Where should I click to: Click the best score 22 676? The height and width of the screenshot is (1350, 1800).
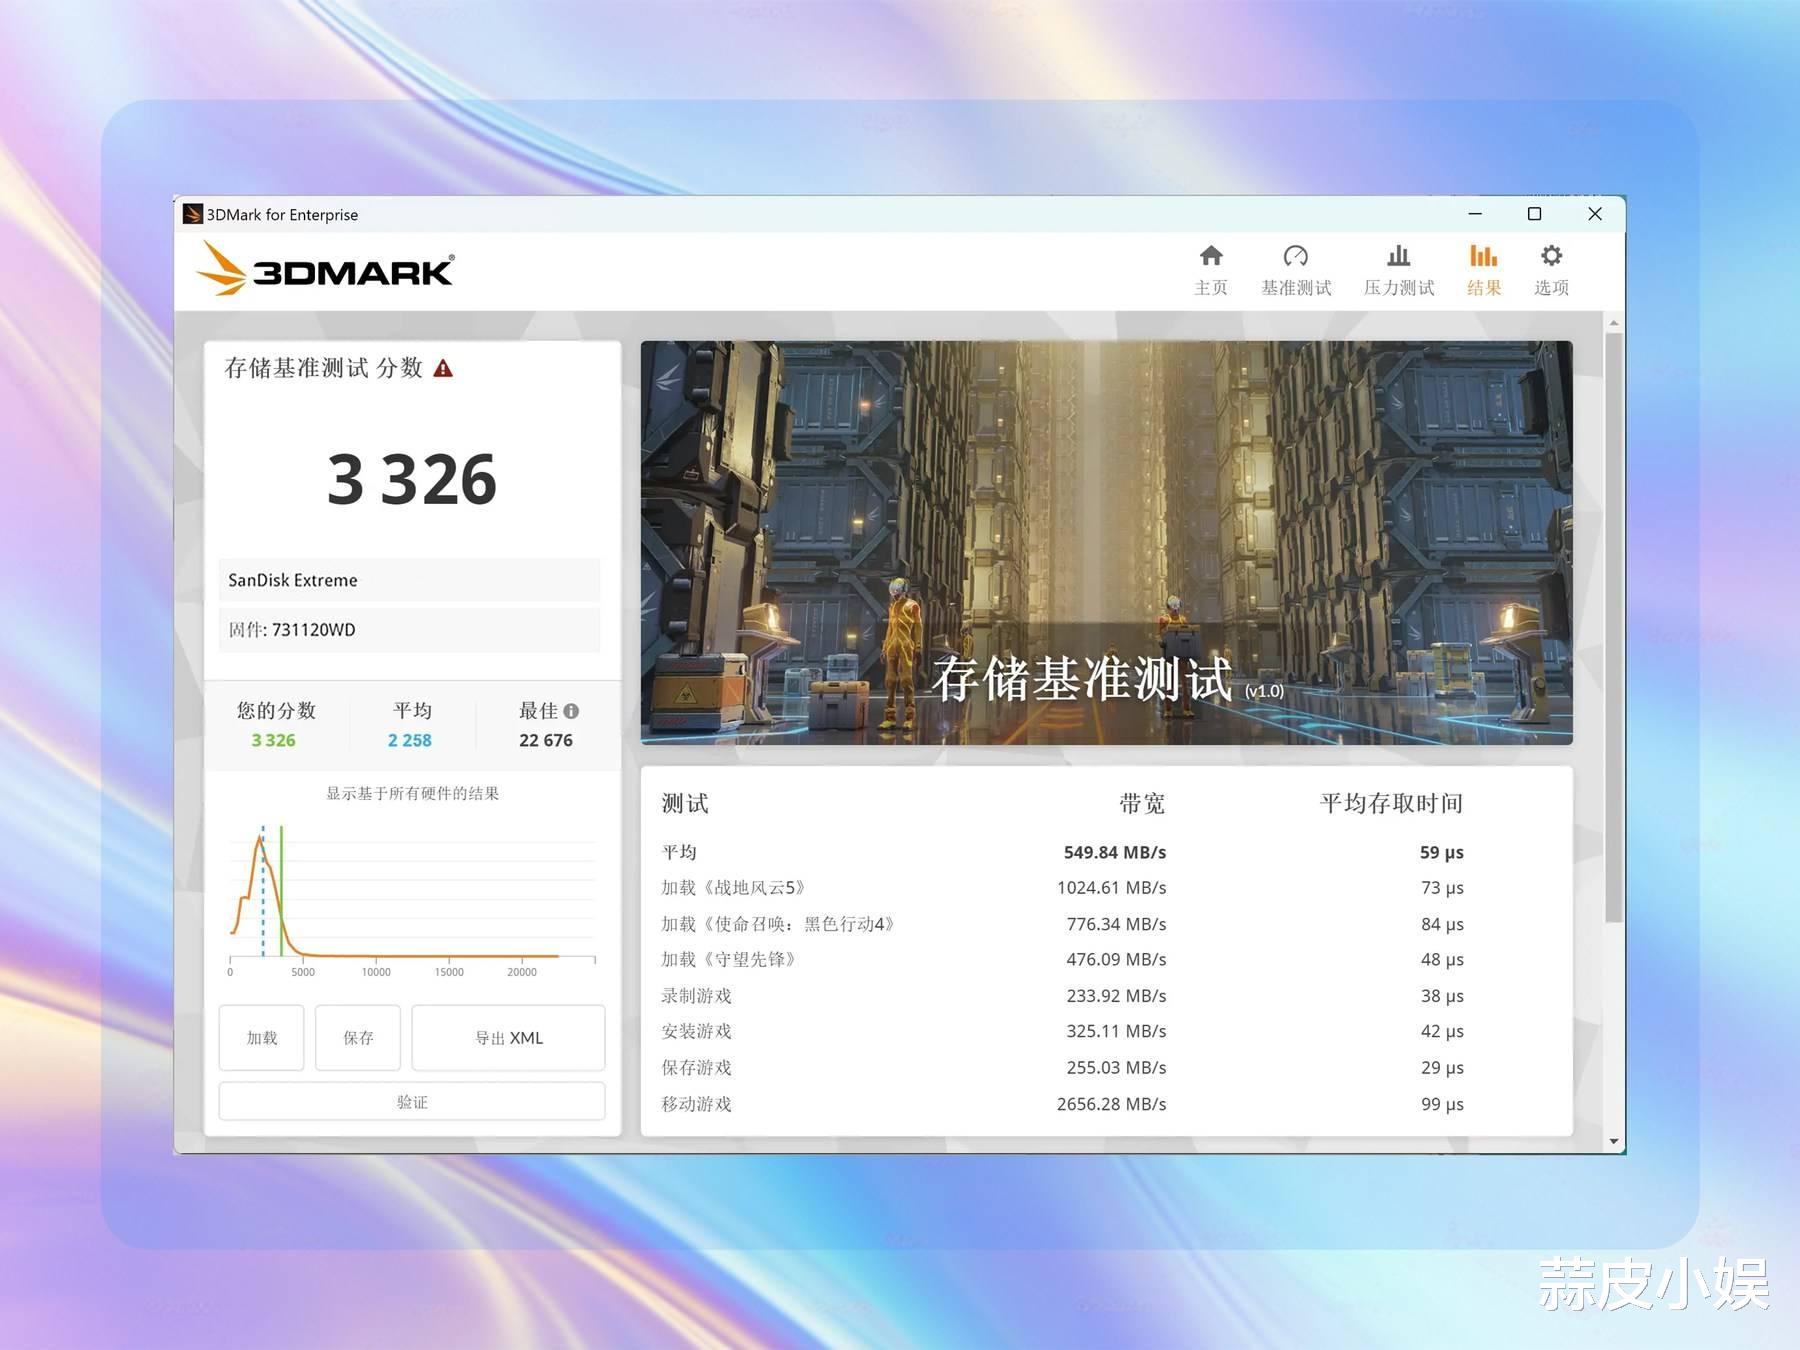click(x=546, y=740)
